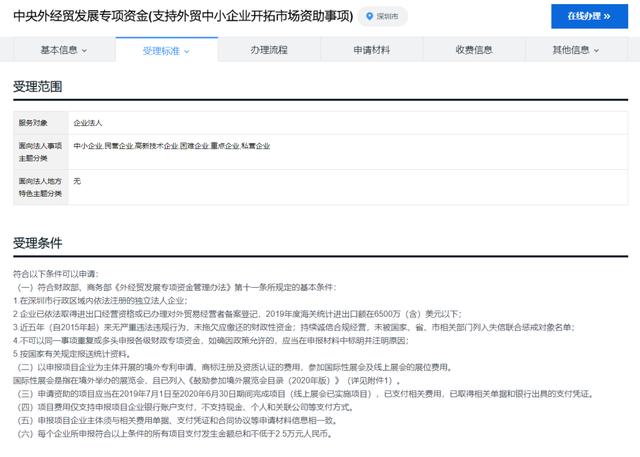Click item 4 about 不可重复申报财政专项资金

211,340
